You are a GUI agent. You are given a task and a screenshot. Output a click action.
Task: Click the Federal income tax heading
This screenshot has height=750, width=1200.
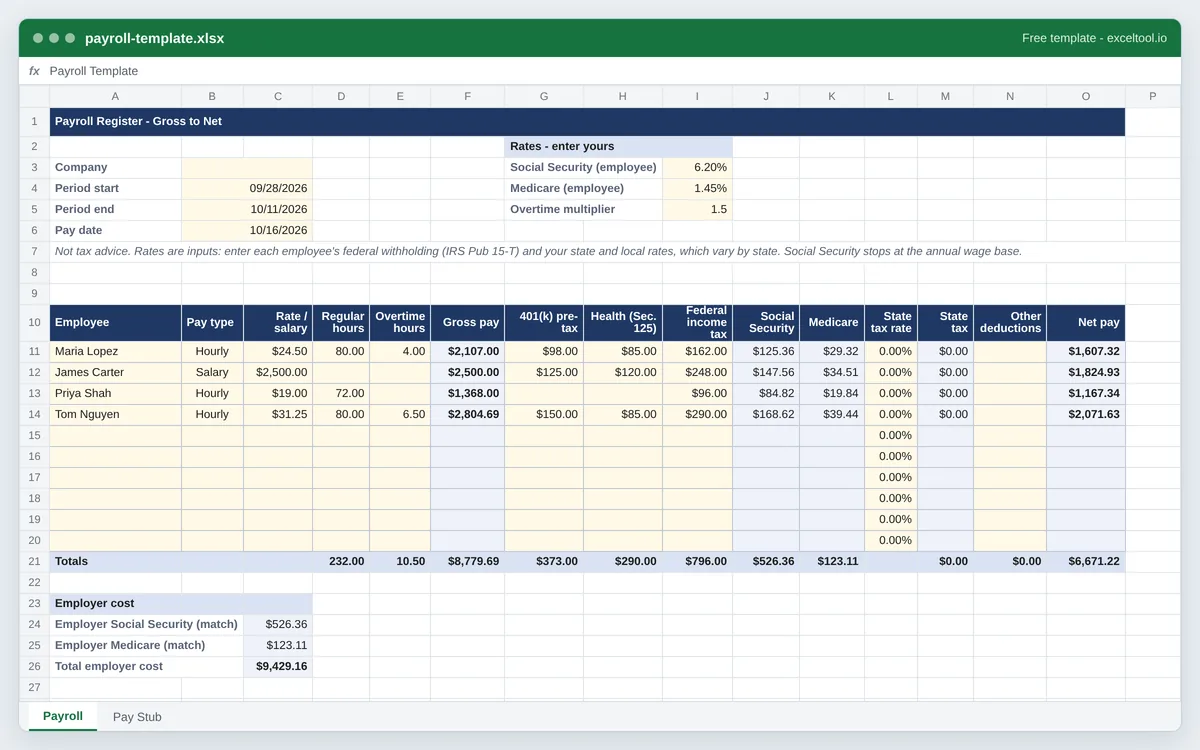click(697, 322)
